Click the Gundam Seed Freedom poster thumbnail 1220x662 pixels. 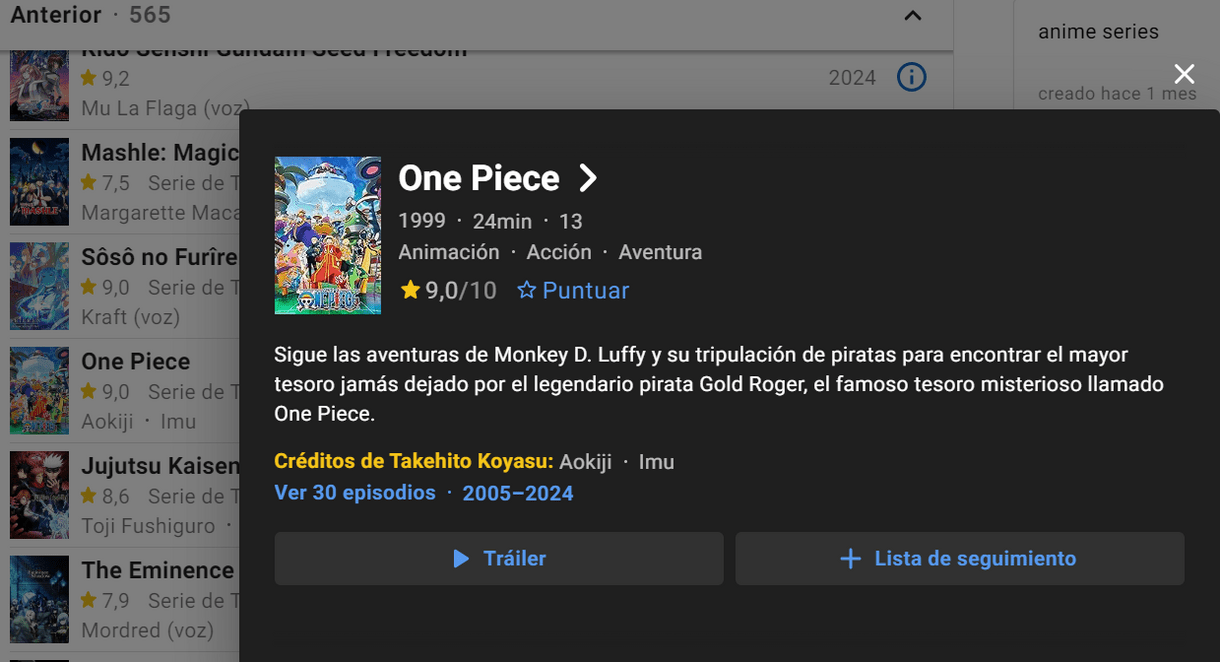[x=39, y=86]
